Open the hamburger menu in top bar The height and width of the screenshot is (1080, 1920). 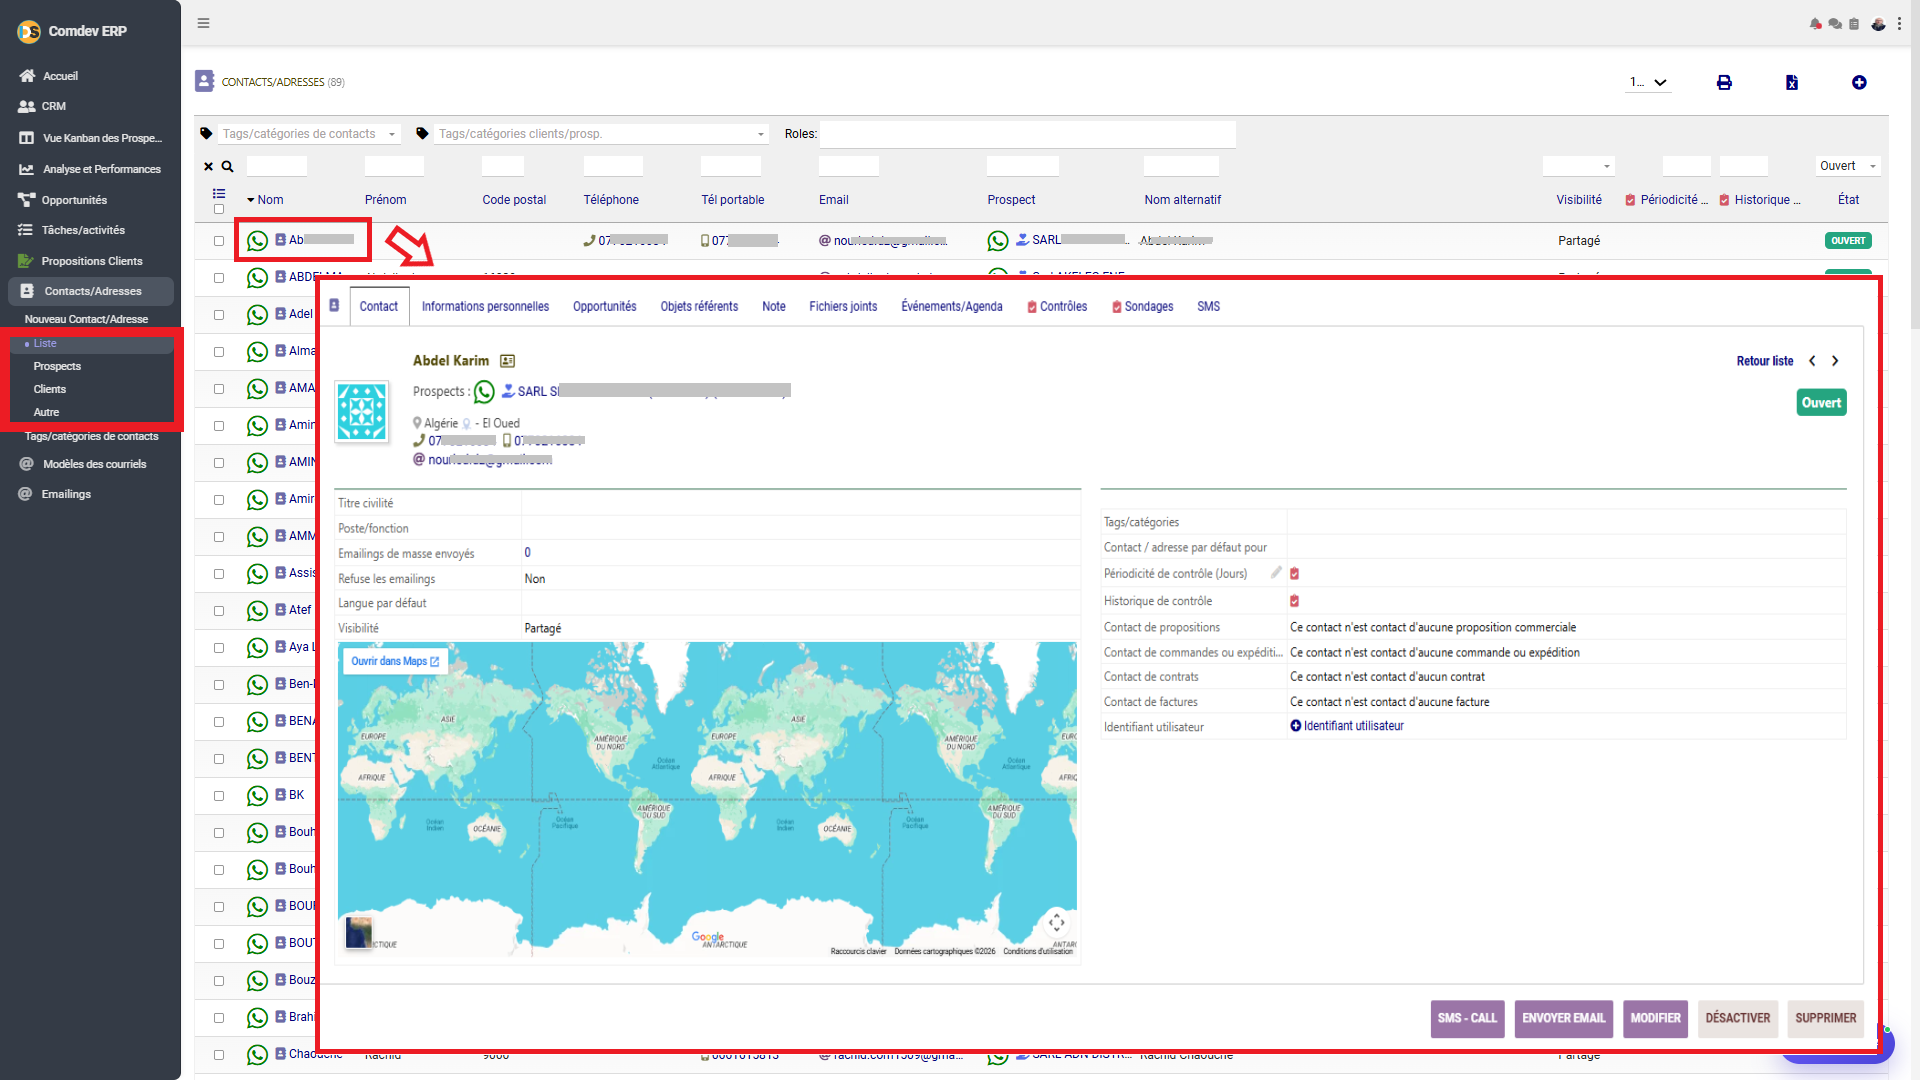[x=203, y=23]
